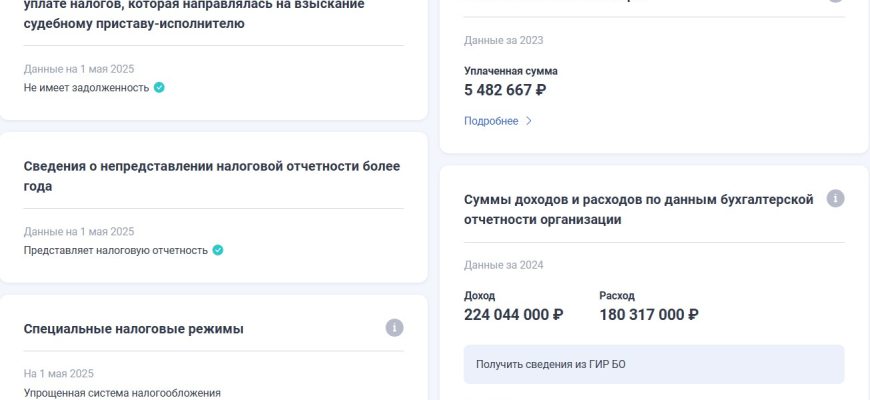Viewport: 870px width, 400px height.
Task: Select the expense value "180 317 000 ₽"
Action: click(649, 314)
